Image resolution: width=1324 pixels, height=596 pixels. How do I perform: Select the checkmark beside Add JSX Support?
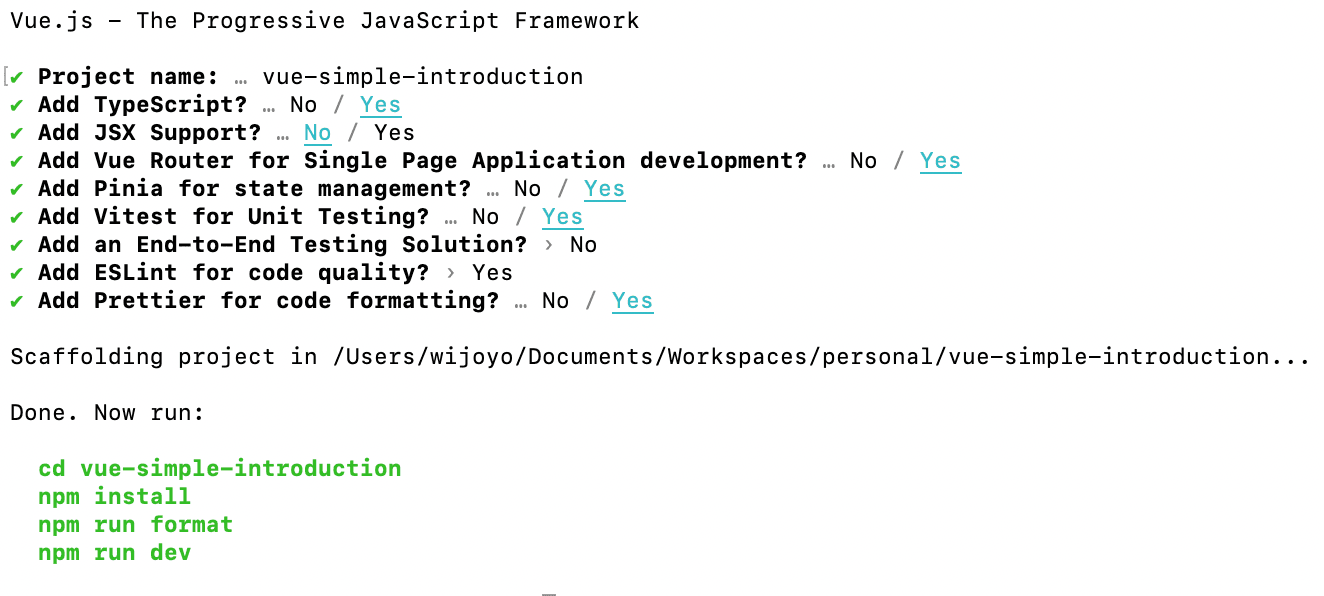click(x=17, y=133)
